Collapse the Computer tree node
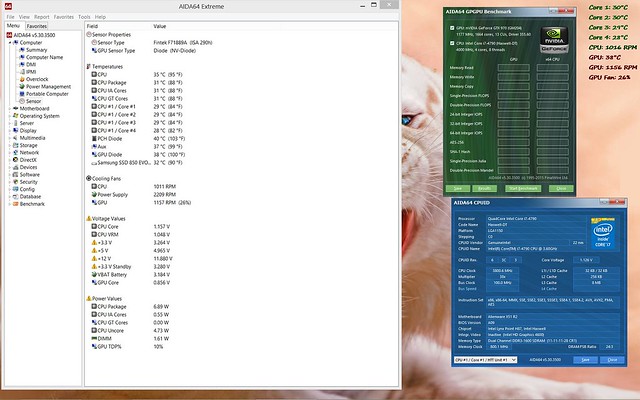This screenshot has width=640, height=400. (10, 42)
